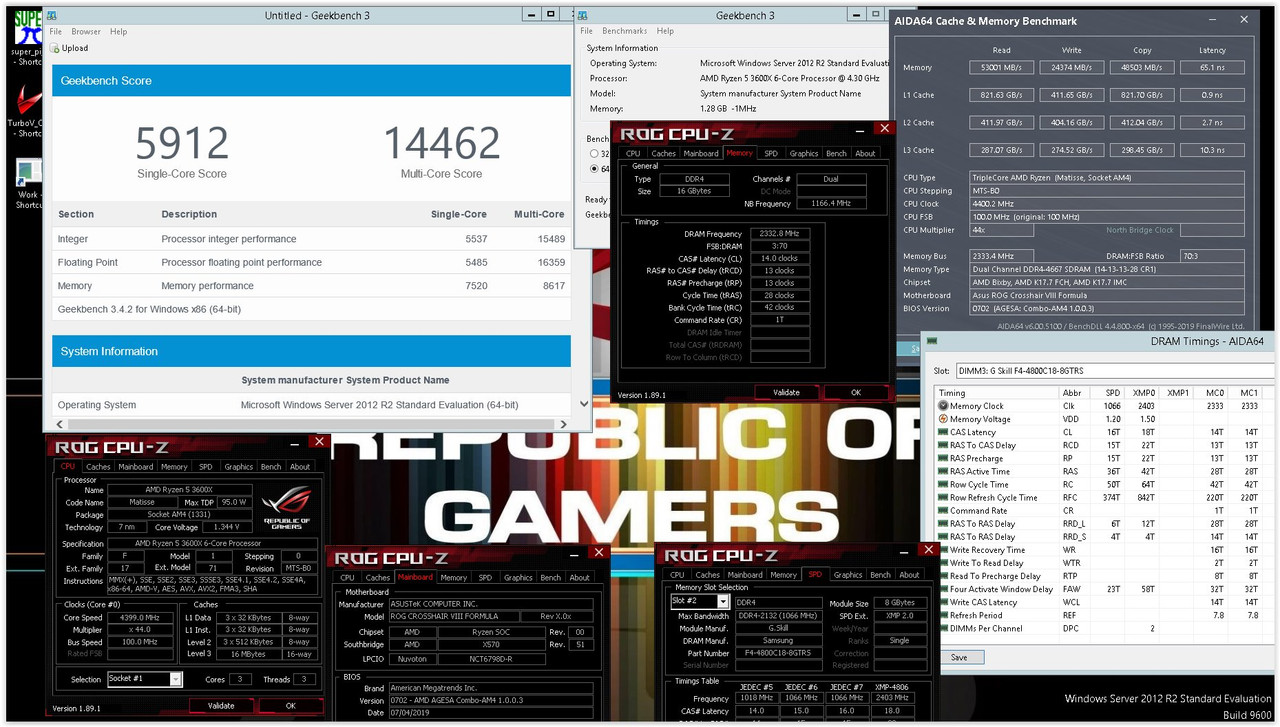Click Validate in bottom-left CPU-Z window
Screen dimensions: 1280x727
[x=221, y=705]
